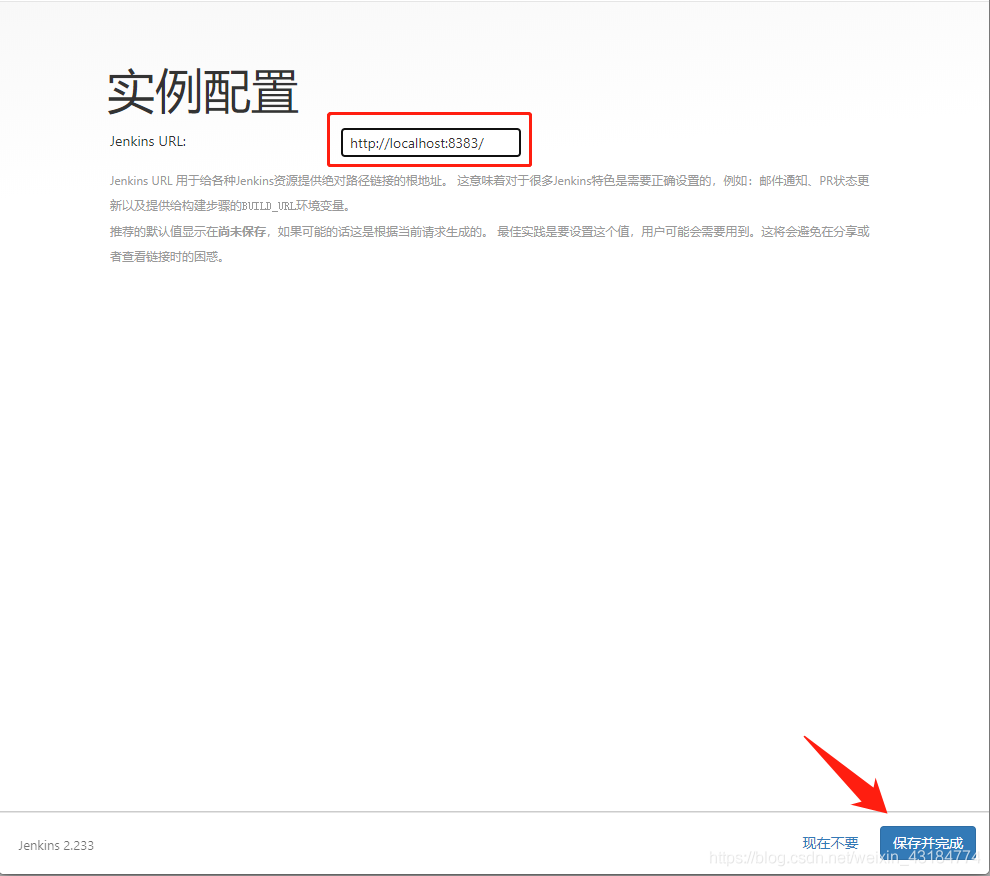Click the Jenkins URL: field label
Screen dimensions: 990x876
[147, 141]
